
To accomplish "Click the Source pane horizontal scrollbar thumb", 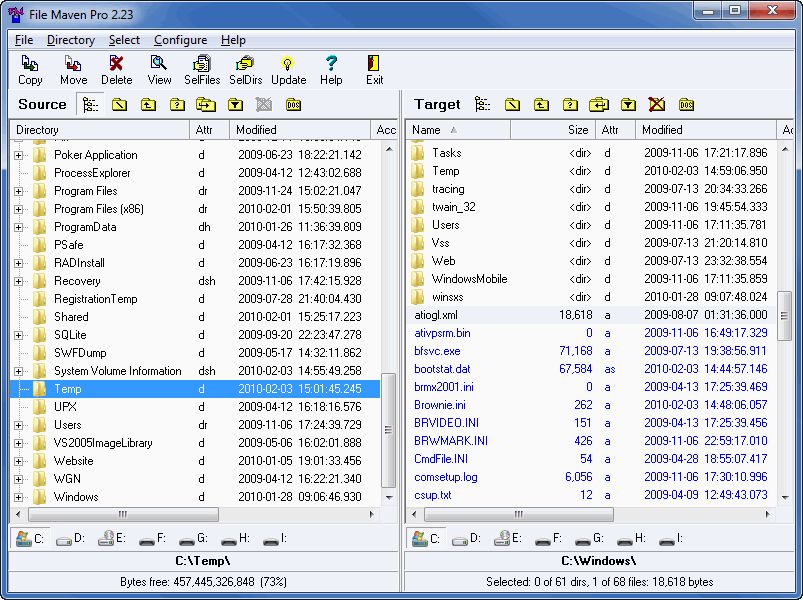I will [x=123, y=514].
